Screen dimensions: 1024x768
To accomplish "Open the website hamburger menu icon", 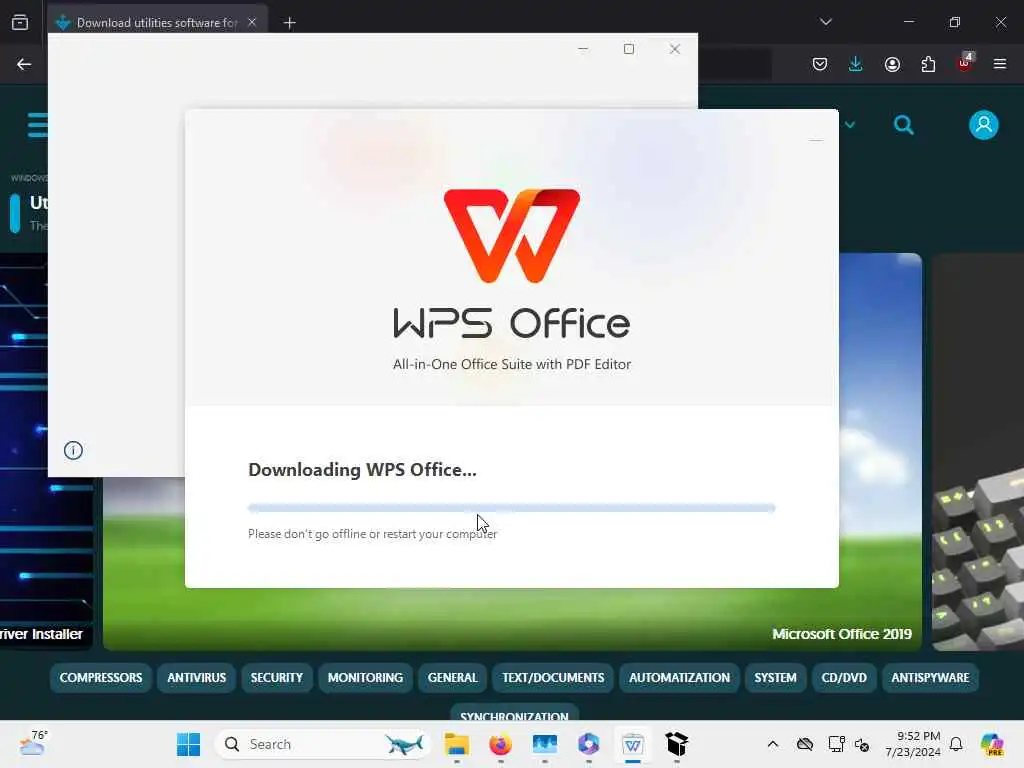I will [37, 125].
